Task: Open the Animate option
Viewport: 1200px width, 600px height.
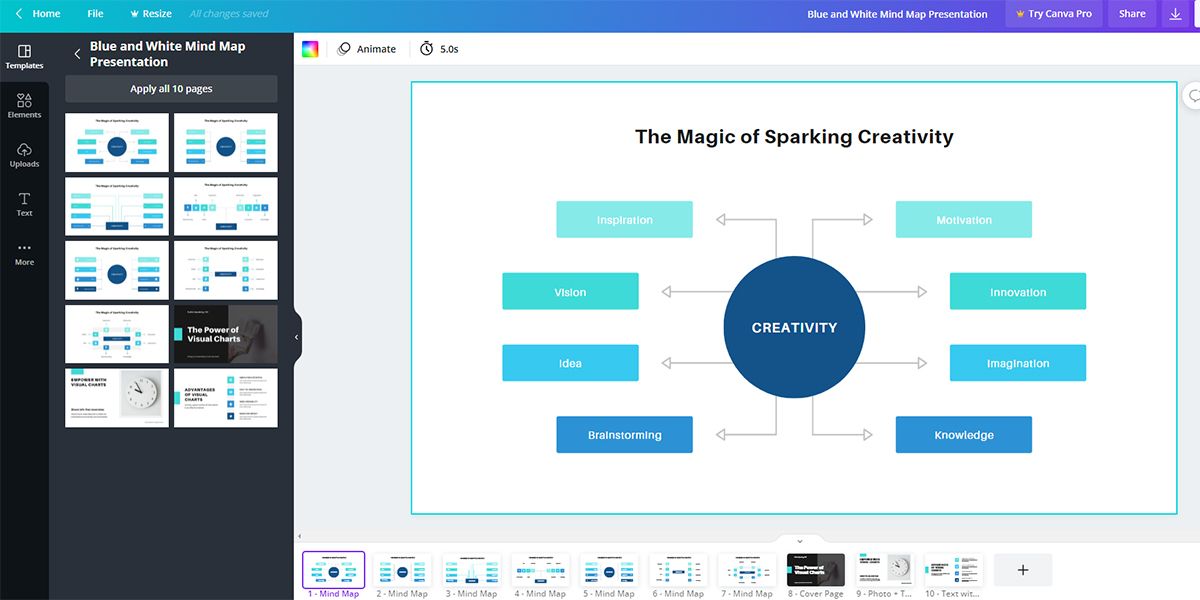Action: (x=367, y=49)
